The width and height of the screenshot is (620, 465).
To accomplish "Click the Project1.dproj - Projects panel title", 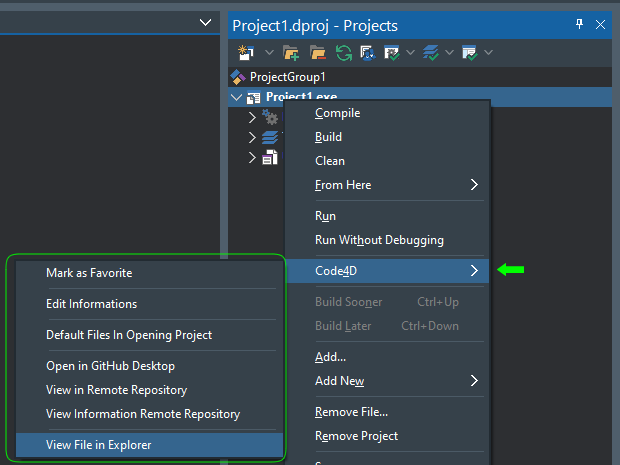I will pyautogui.click(x=315, y=26).
